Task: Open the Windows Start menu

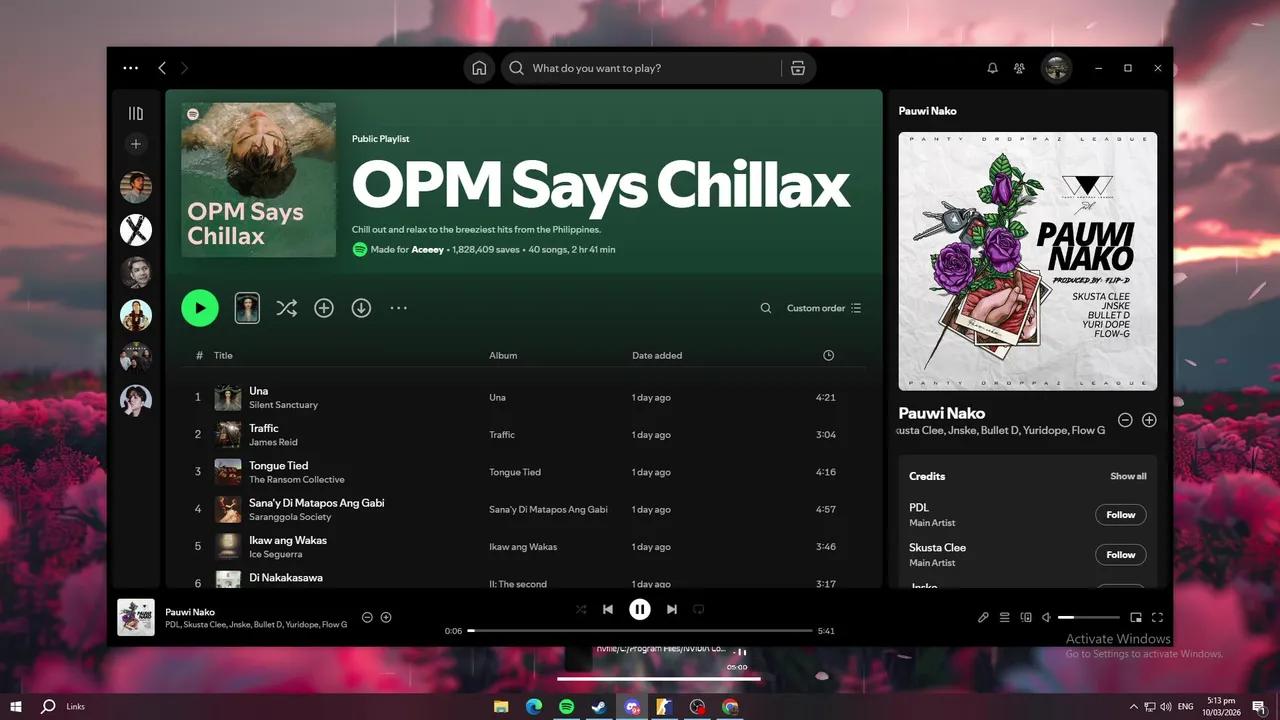Action: 16,707
